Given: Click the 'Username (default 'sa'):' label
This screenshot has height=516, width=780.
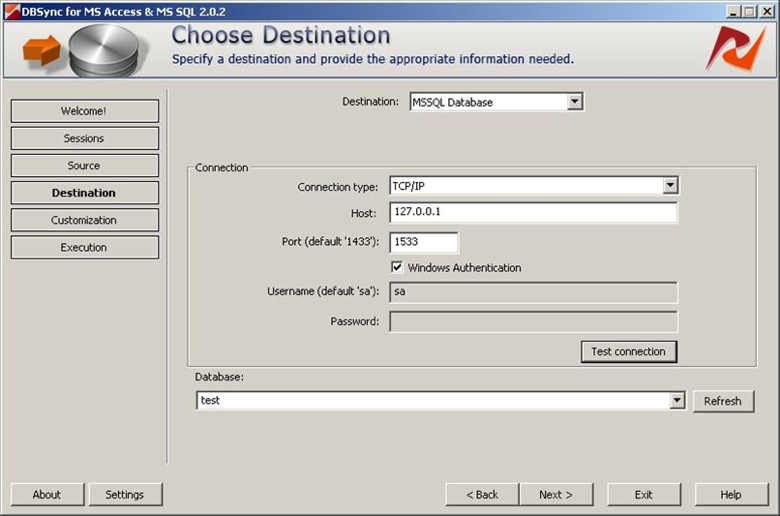Looking at the screenshot, I should click(x=323, y=292).
